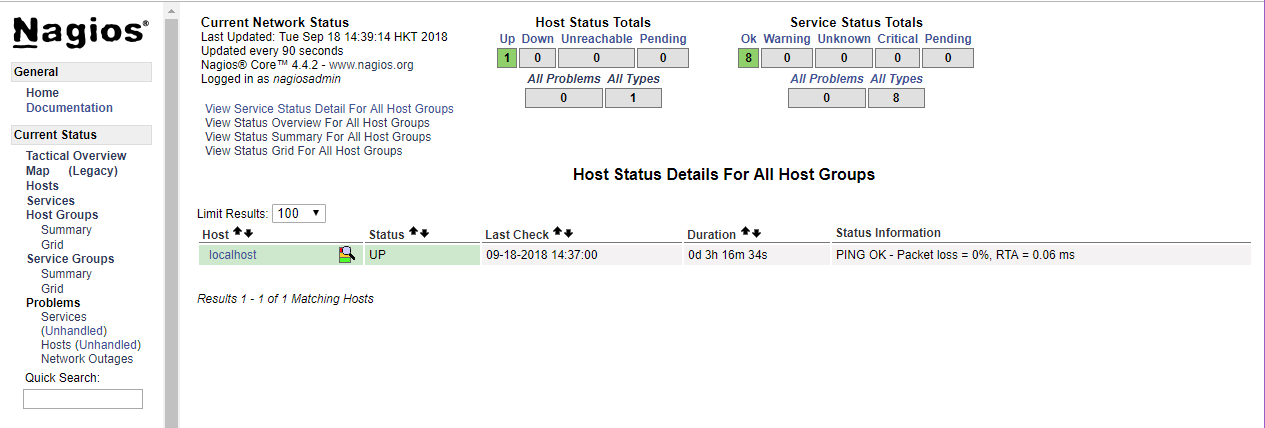Open View Status Grid For All Host Groups
Image resolution: width=1265 pixels, height=428 pixels.
click(303, 151)
